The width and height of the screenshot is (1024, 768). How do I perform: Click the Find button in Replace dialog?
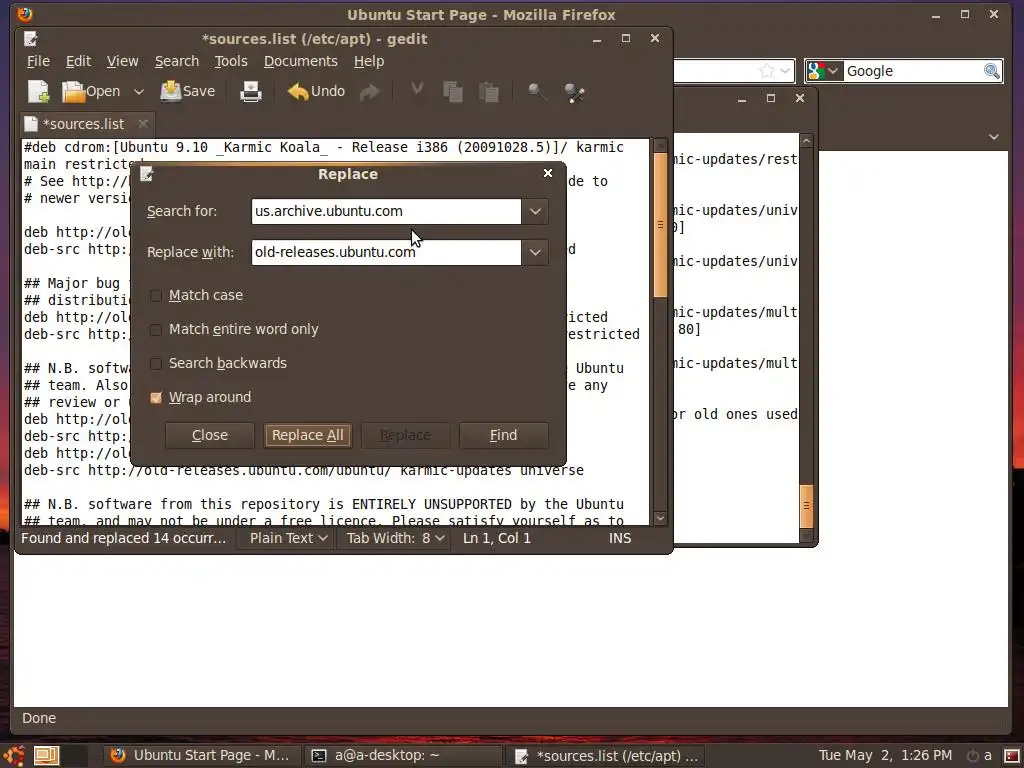pos(504,435)
